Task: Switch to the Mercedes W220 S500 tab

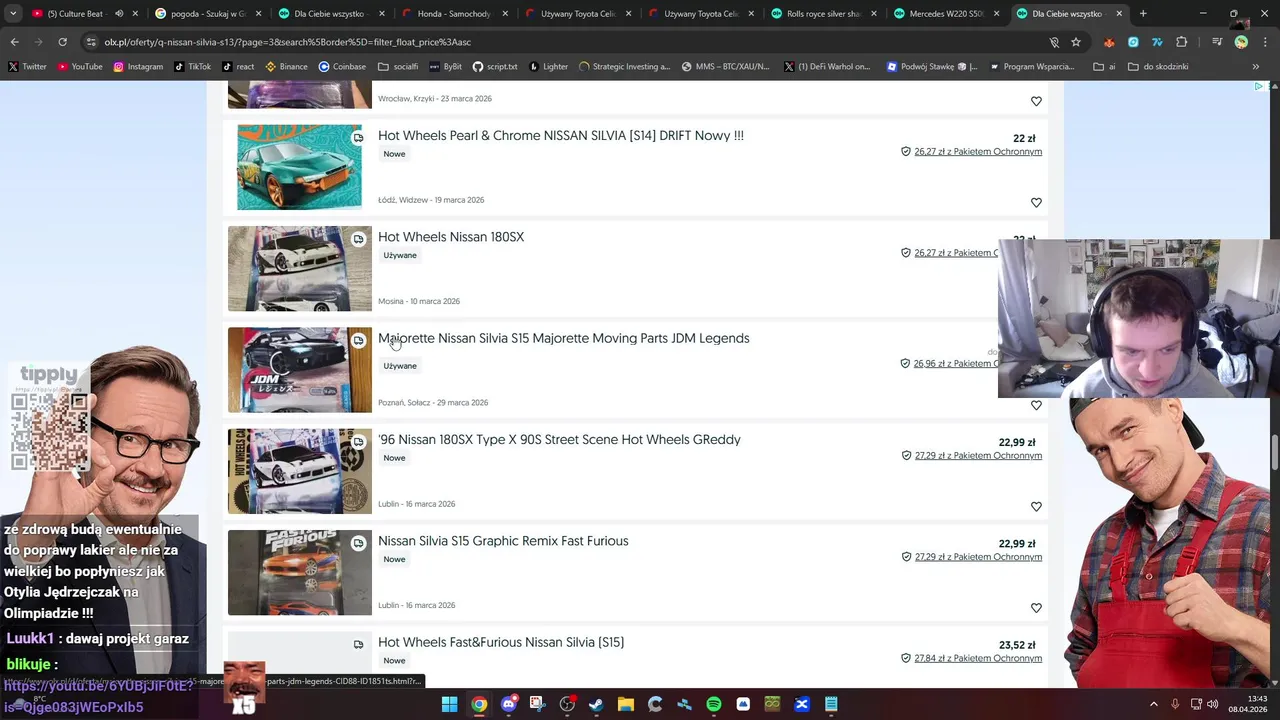Action: coord(946,14)
